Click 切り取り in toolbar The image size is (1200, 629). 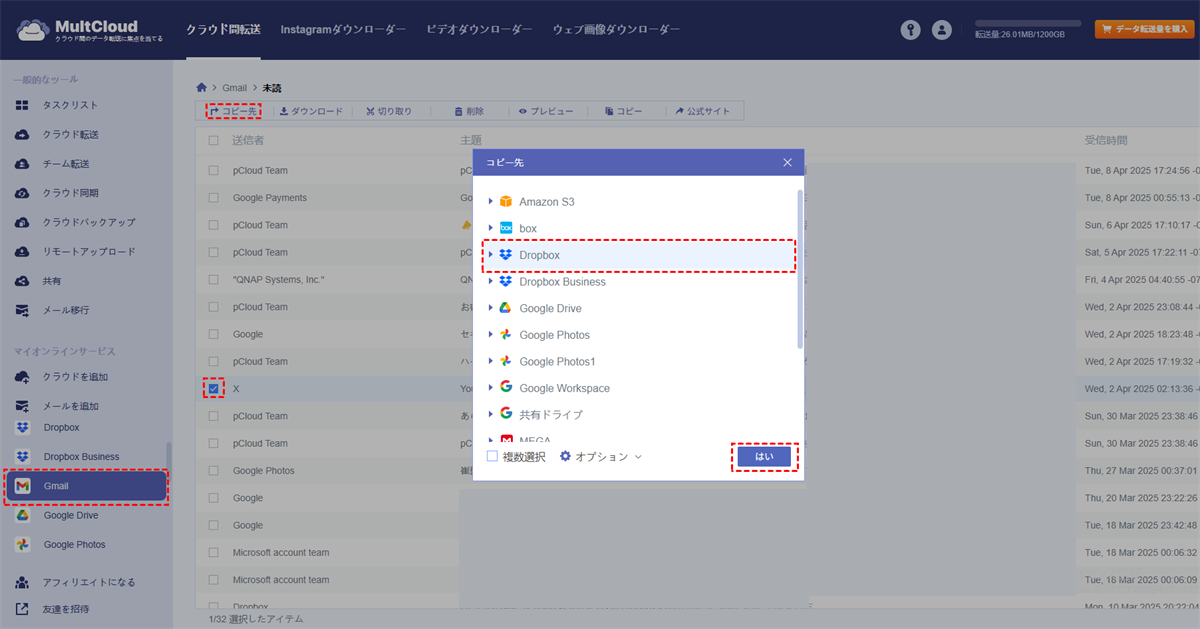389,112
